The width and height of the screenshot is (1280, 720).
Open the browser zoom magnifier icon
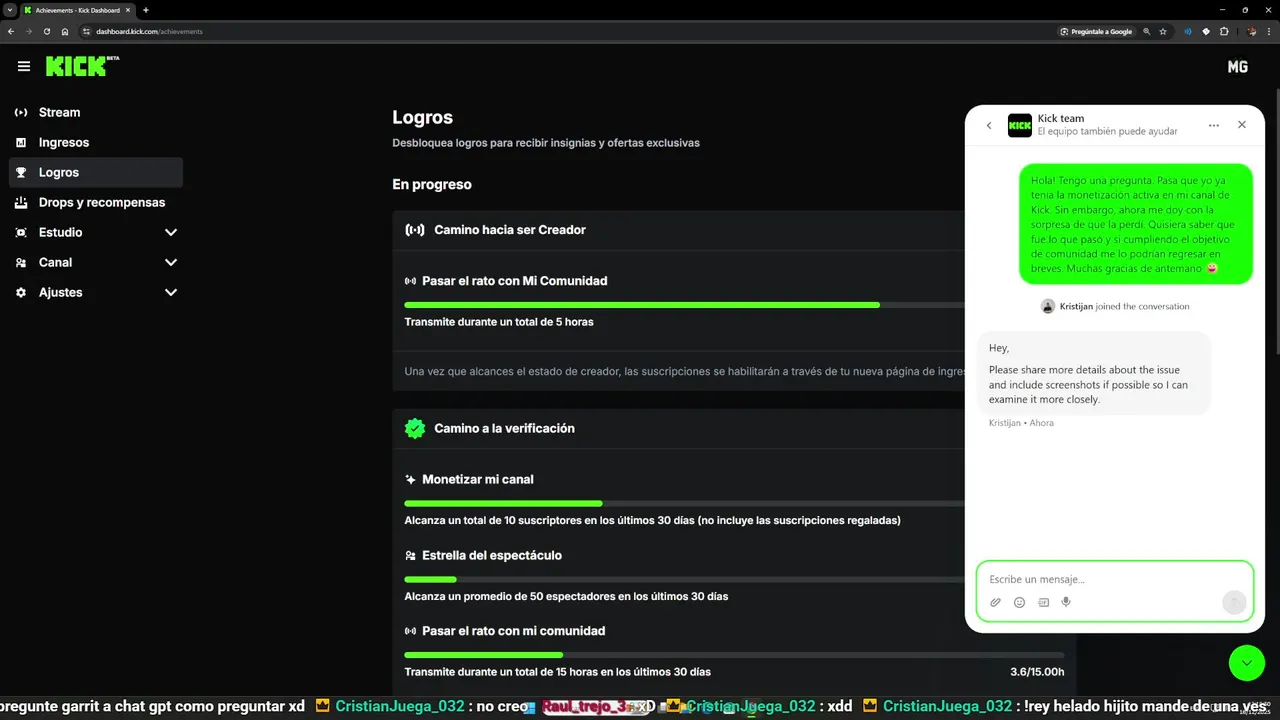tap(1147, 31)
